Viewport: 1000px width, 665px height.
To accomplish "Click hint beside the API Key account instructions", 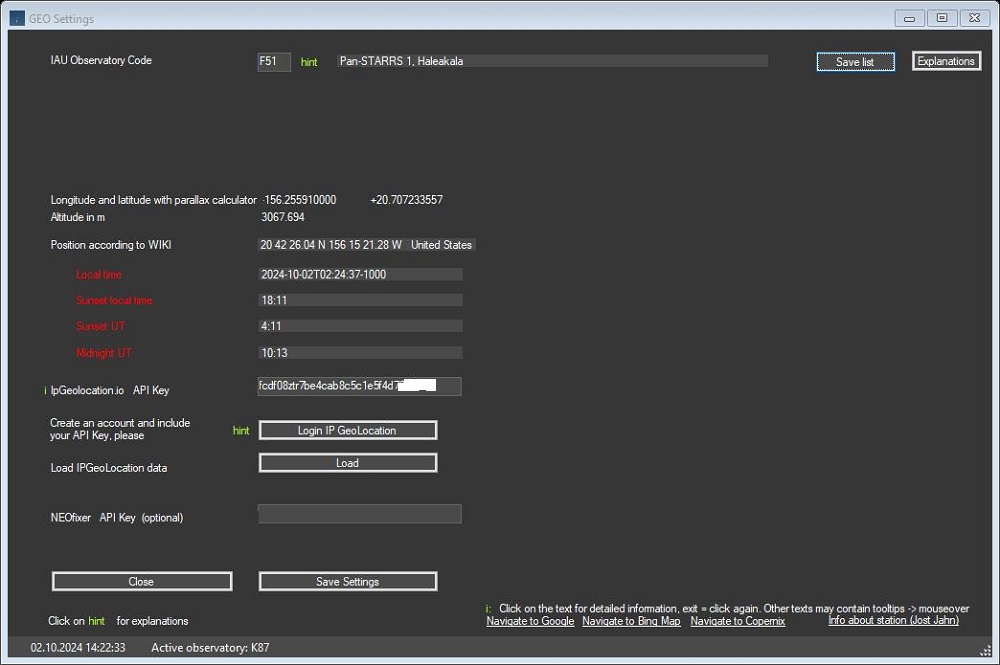I will point(241,429).
